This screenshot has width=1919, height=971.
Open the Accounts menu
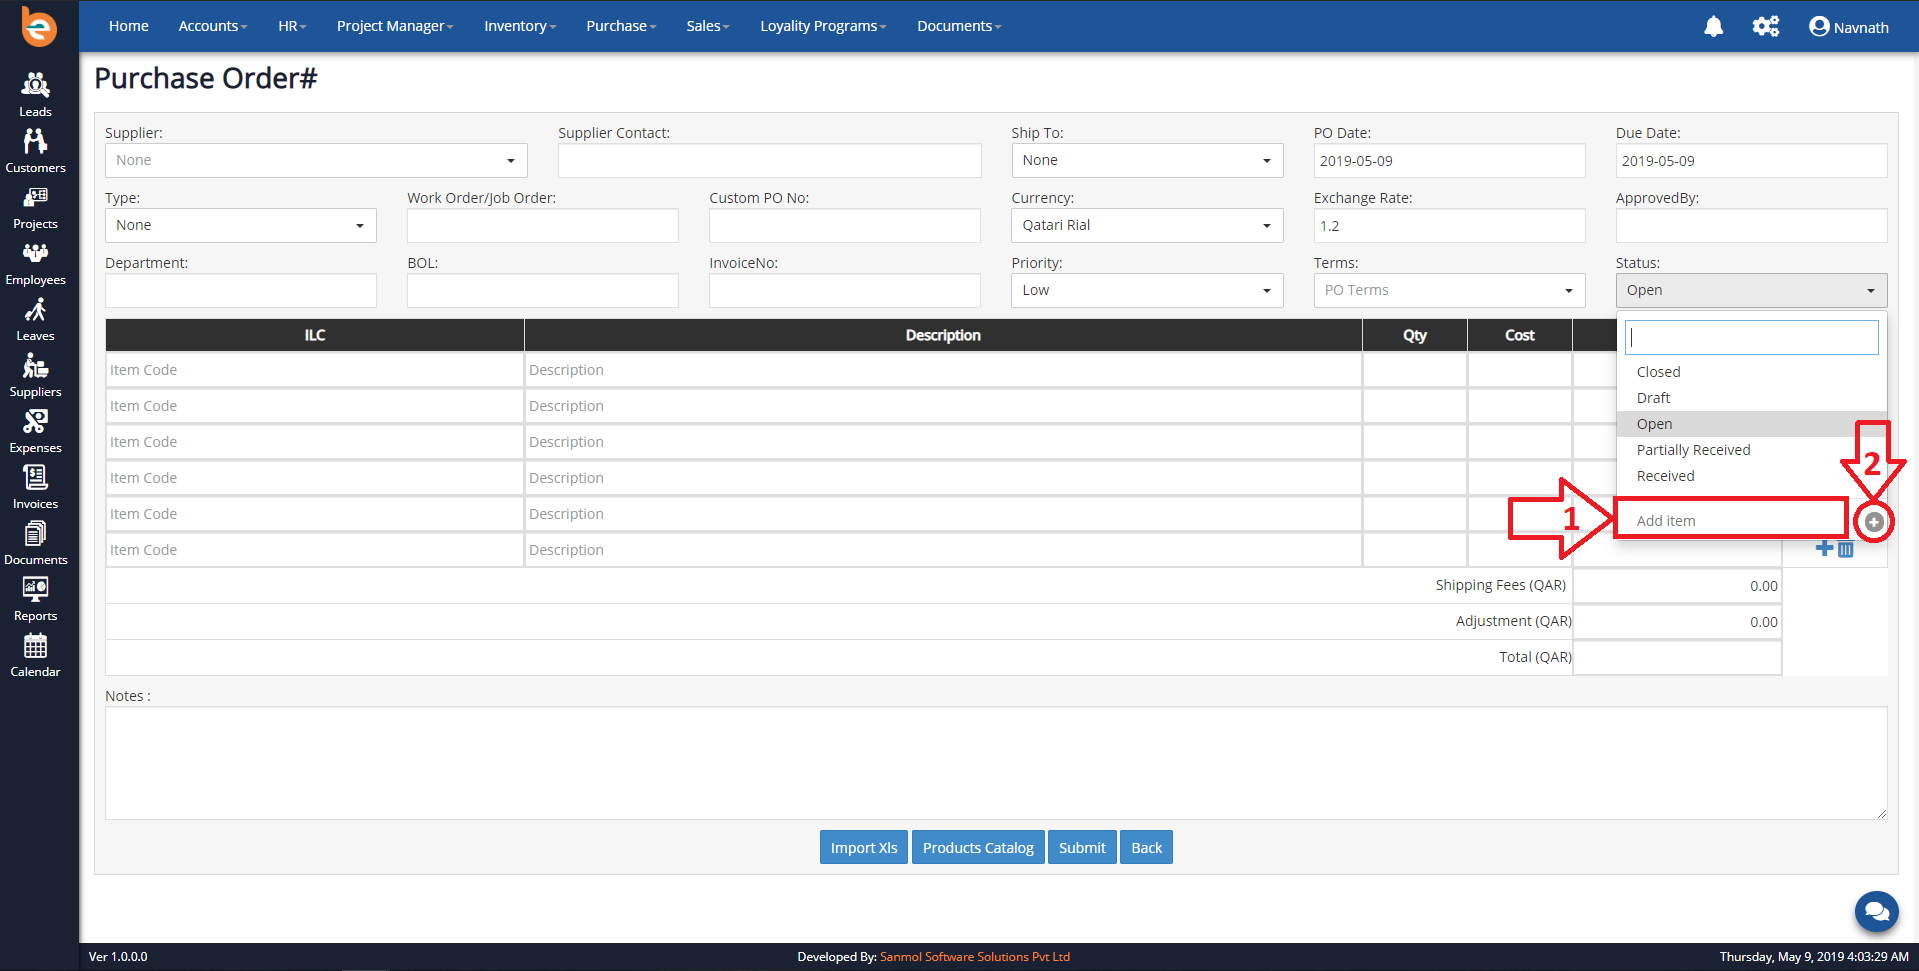point(212,26)
